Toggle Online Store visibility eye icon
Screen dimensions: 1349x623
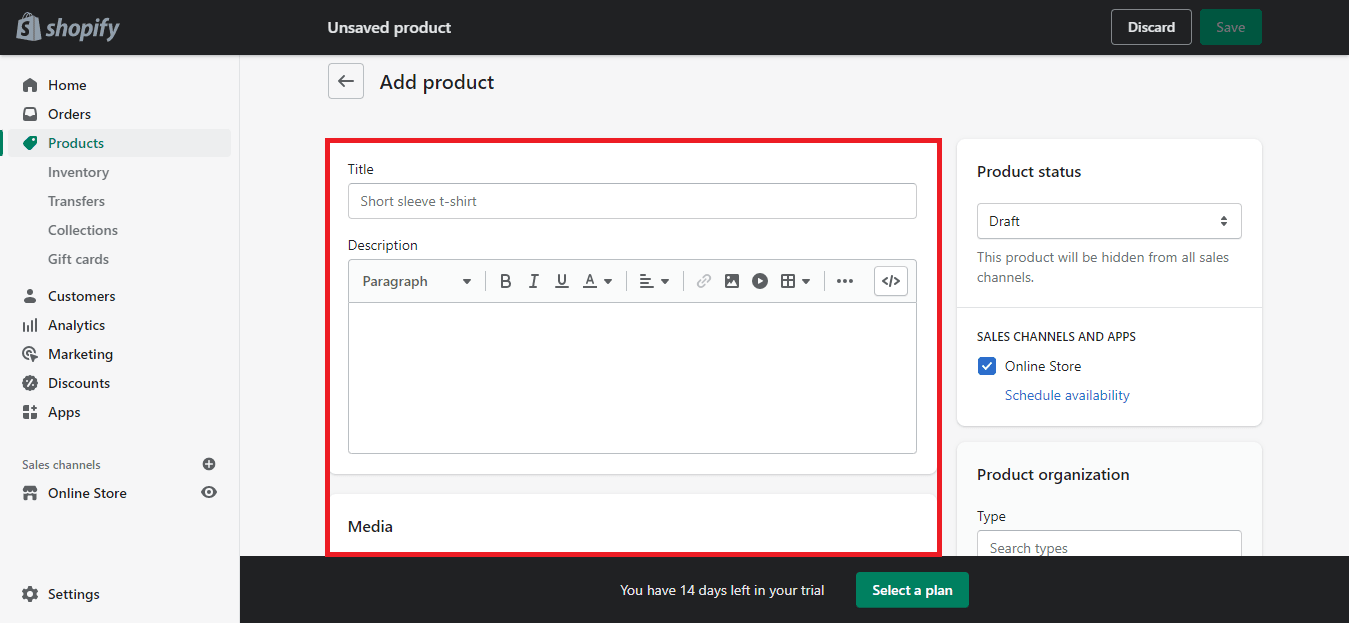click(209, 492)
